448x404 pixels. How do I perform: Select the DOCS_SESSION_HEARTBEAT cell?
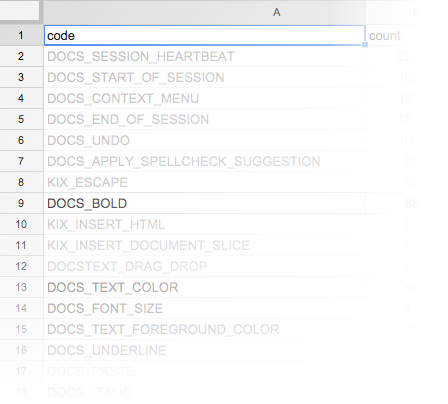tap(205, 56)
